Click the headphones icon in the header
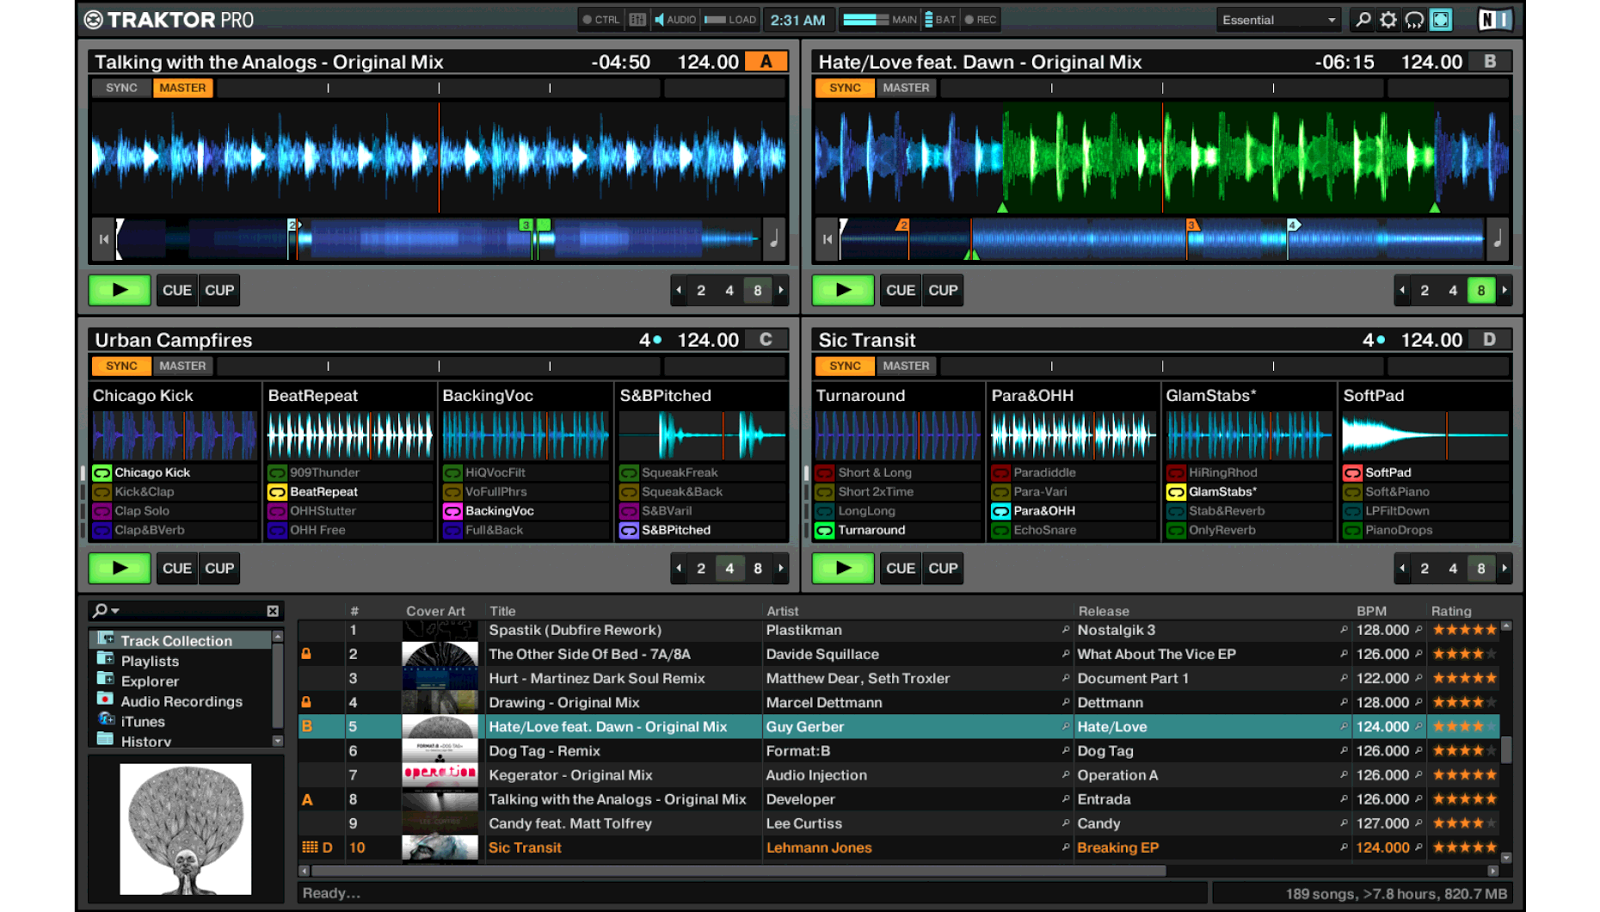1600x912 pixels. pyautogui.click(x=1414, y=20)
